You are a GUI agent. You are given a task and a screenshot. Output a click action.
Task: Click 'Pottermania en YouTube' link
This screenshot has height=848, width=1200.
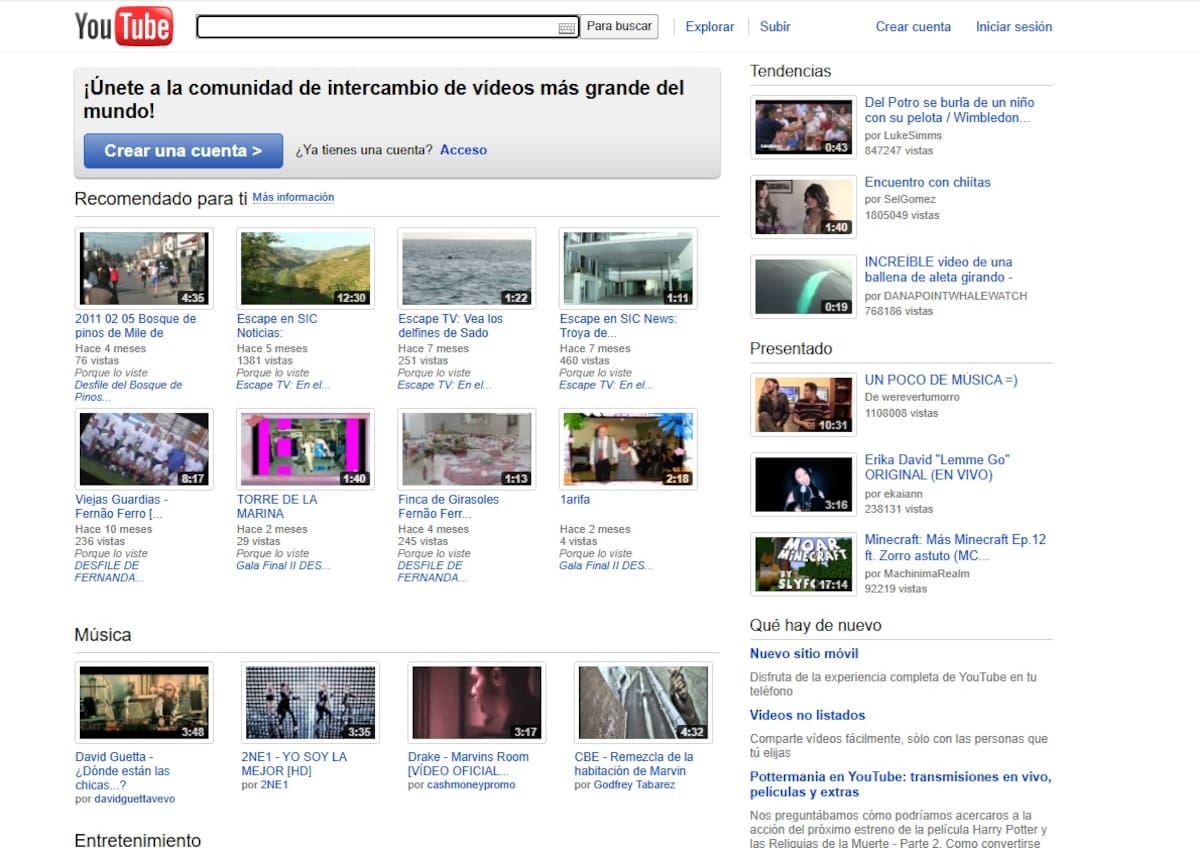[900, 784]
